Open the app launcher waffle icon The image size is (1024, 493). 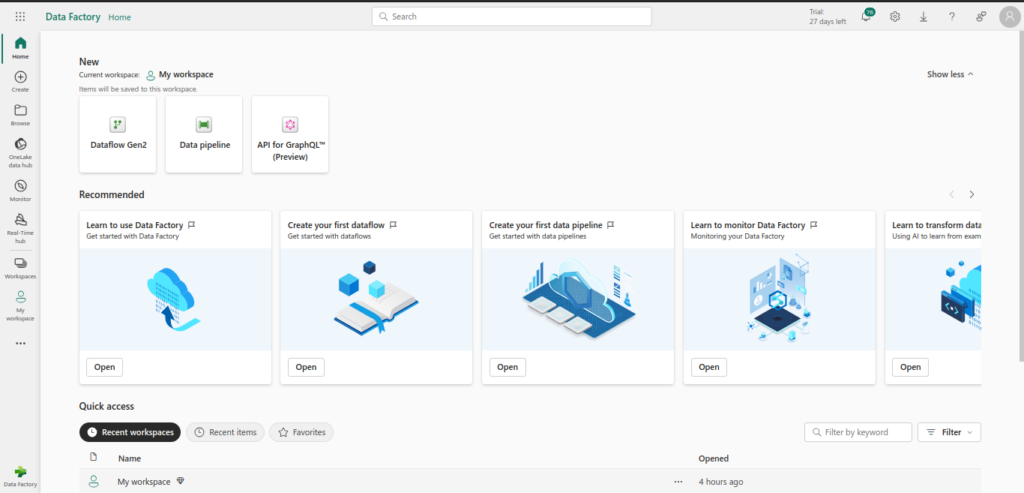[20, 17]
